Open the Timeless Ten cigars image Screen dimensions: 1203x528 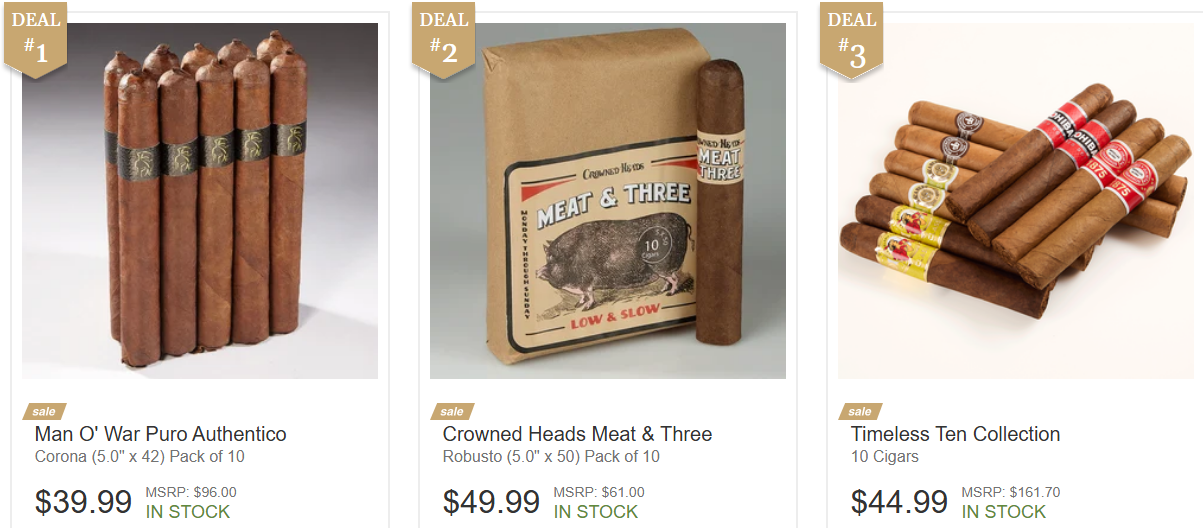1016,201
